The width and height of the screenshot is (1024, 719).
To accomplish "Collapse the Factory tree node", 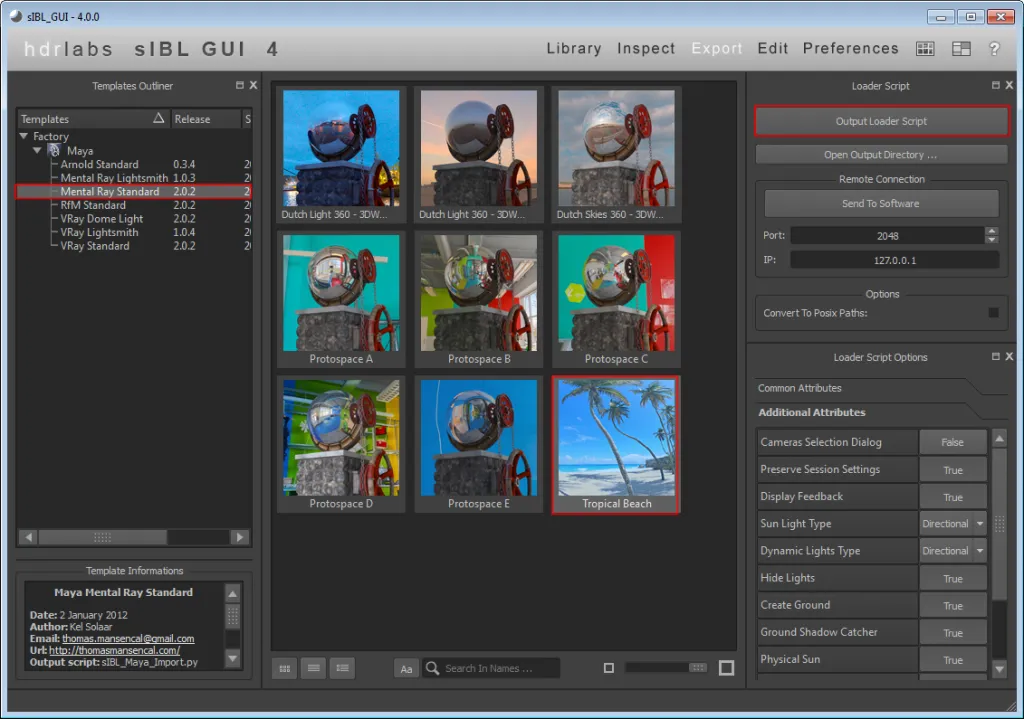I will (x=24, y=137).
